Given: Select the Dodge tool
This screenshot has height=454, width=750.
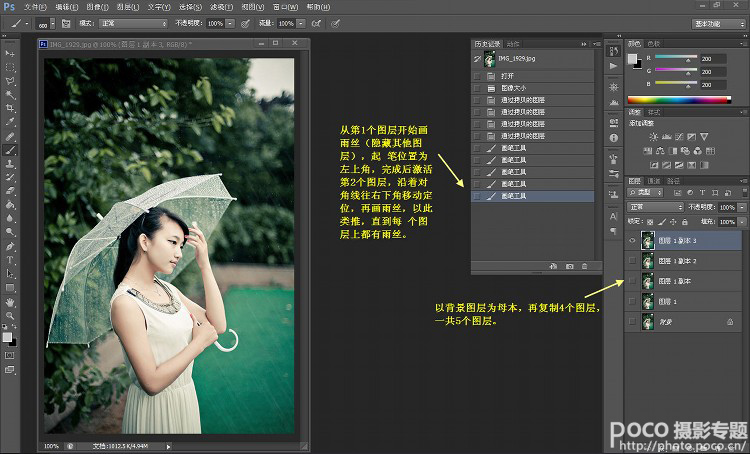Looking at the screenshot, I should pyautogui.click(x=10, y=232).
